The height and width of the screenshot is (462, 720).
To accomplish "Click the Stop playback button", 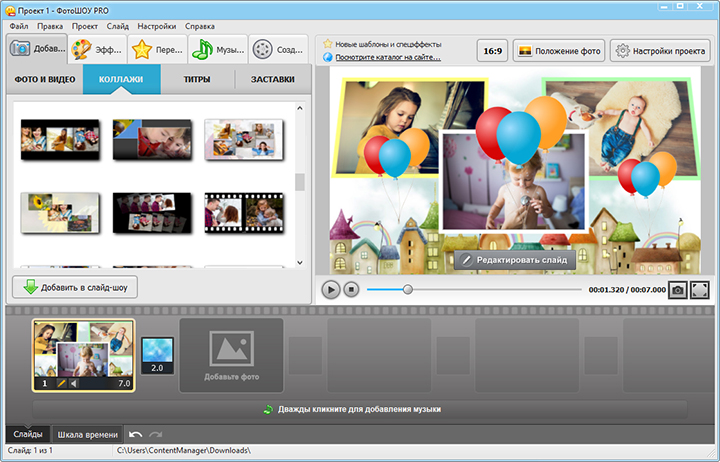I will (351, 289).
